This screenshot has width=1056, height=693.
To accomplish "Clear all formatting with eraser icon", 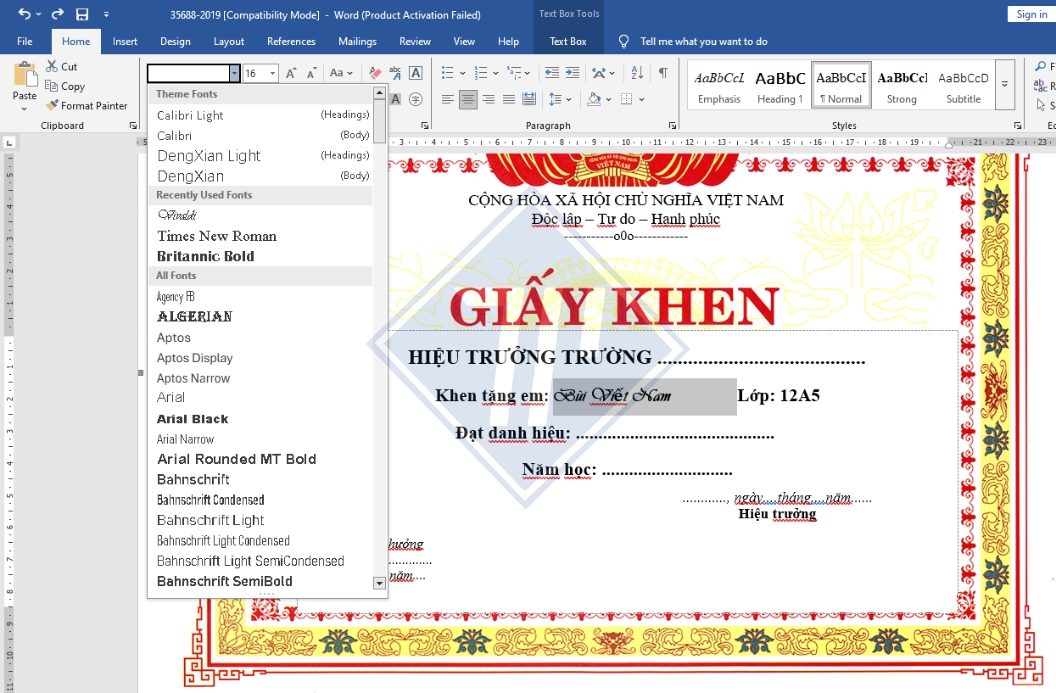I will (x=376, y=73).
